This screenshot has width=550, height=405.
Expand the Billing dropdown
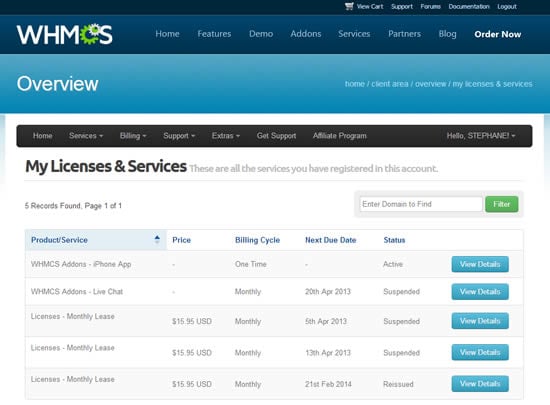coord(133,136)
